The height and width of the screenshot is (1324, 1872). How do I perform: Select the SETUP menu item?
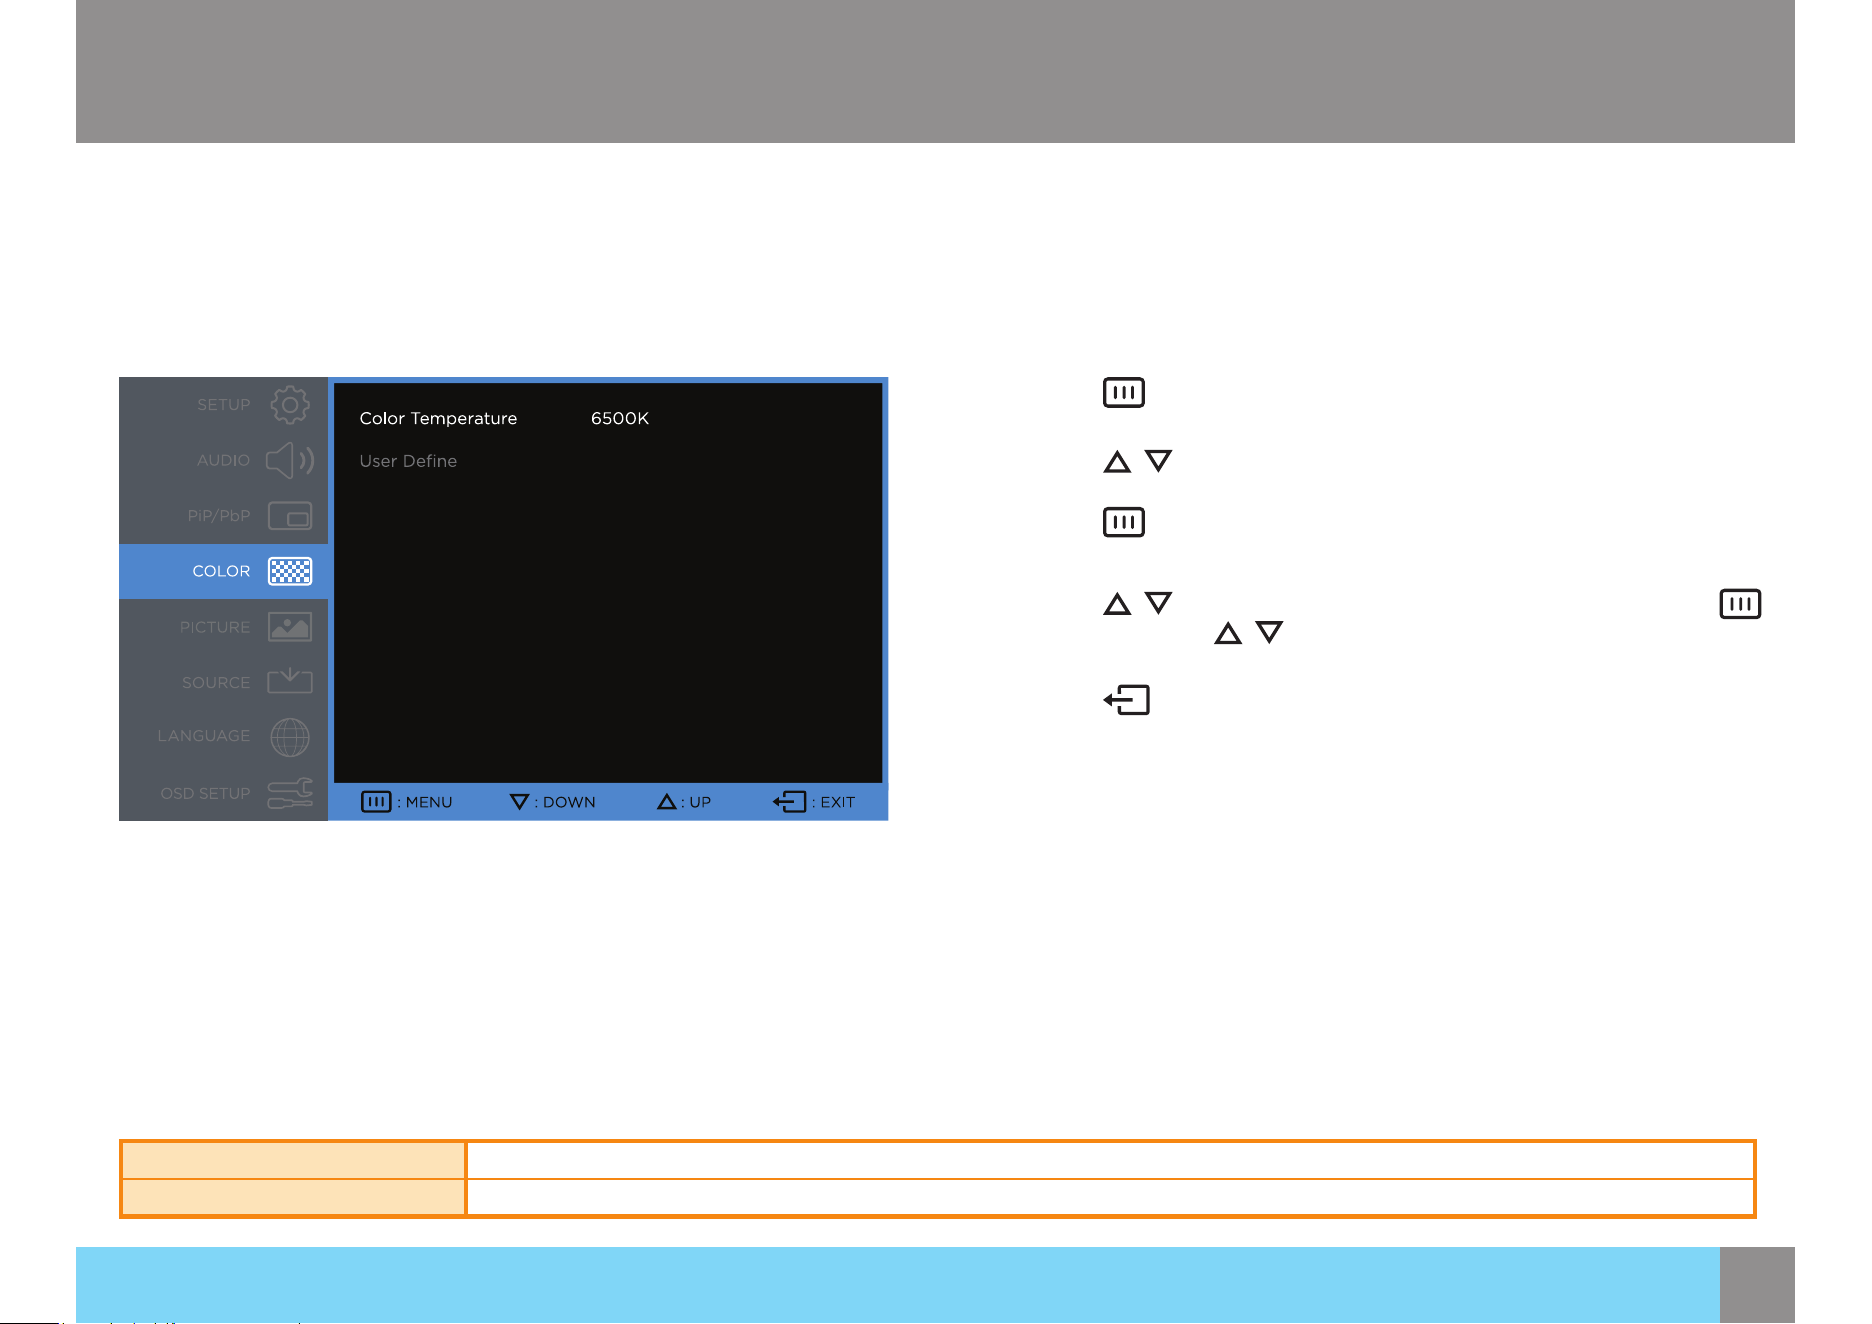224,405
